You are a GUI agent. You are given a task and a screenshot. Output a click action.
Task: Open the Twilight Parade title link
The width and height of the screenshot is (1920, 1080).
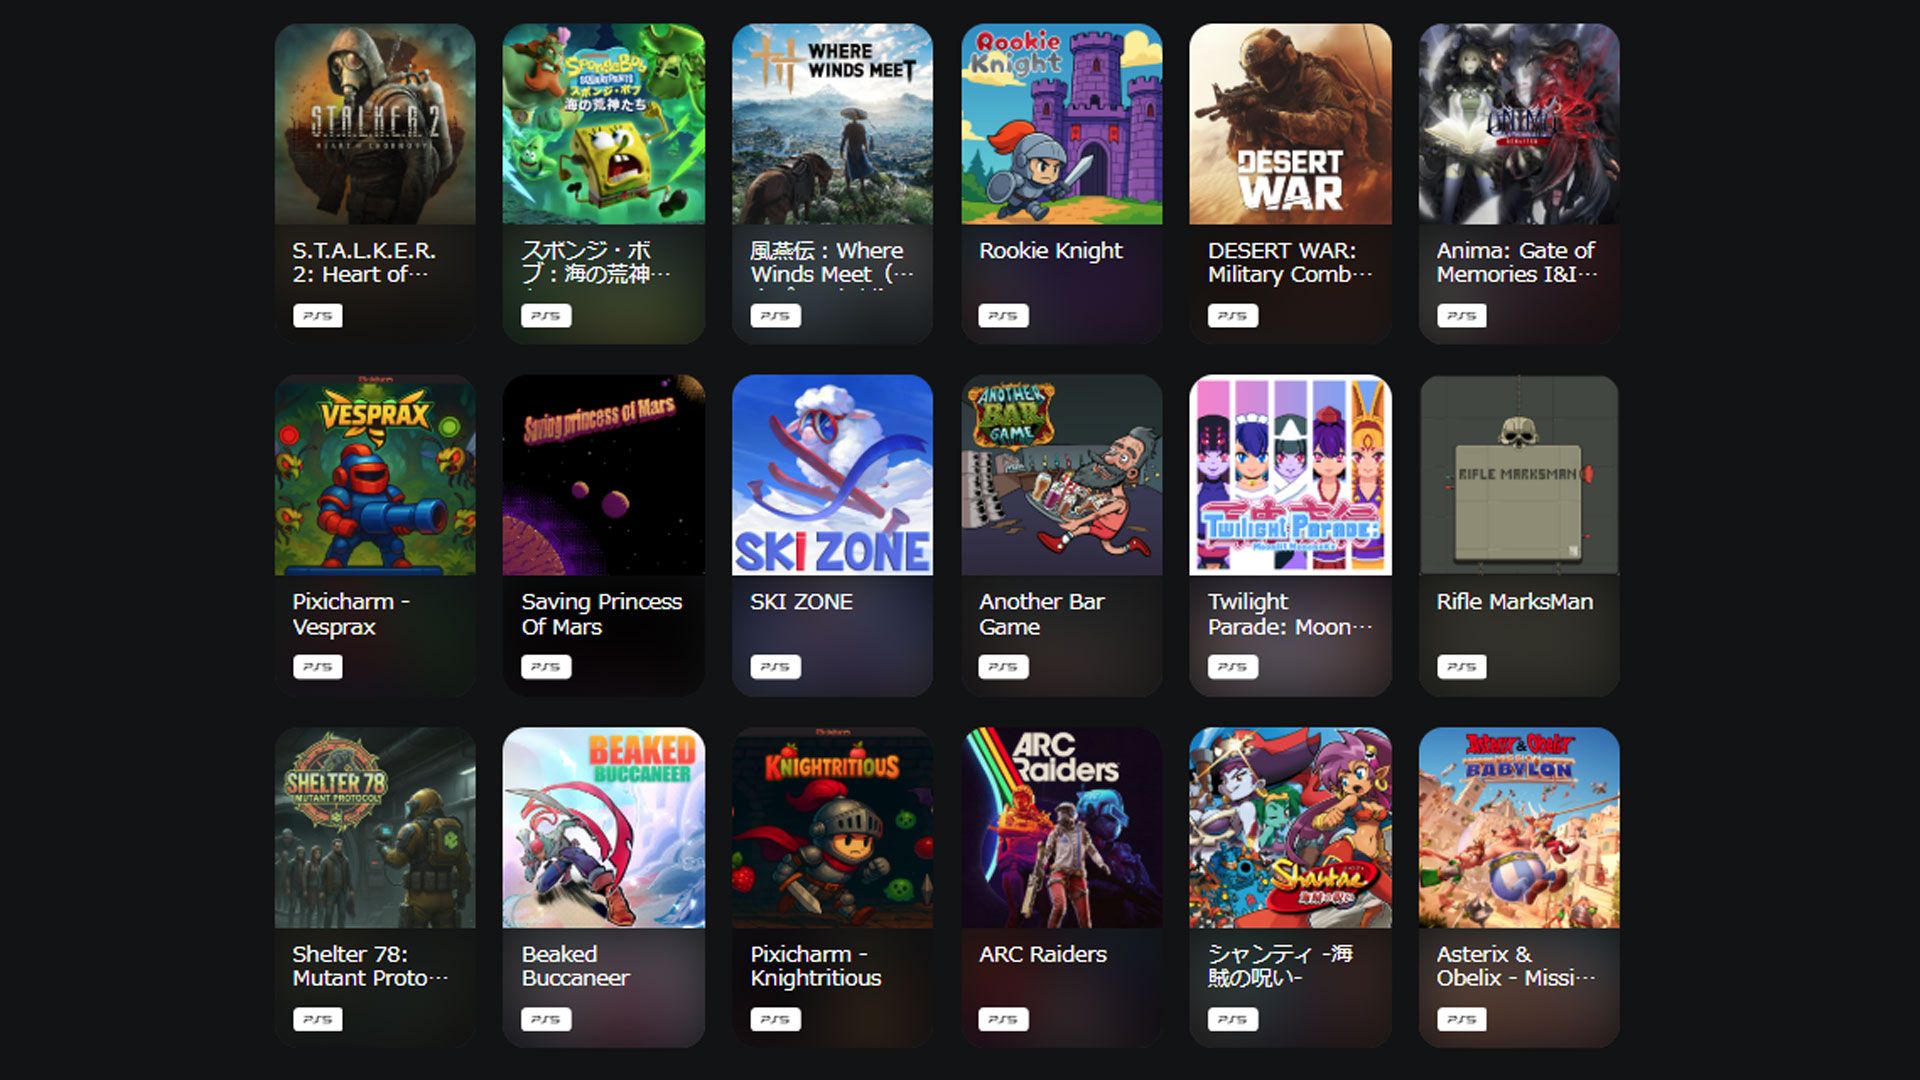(1289, 614)
